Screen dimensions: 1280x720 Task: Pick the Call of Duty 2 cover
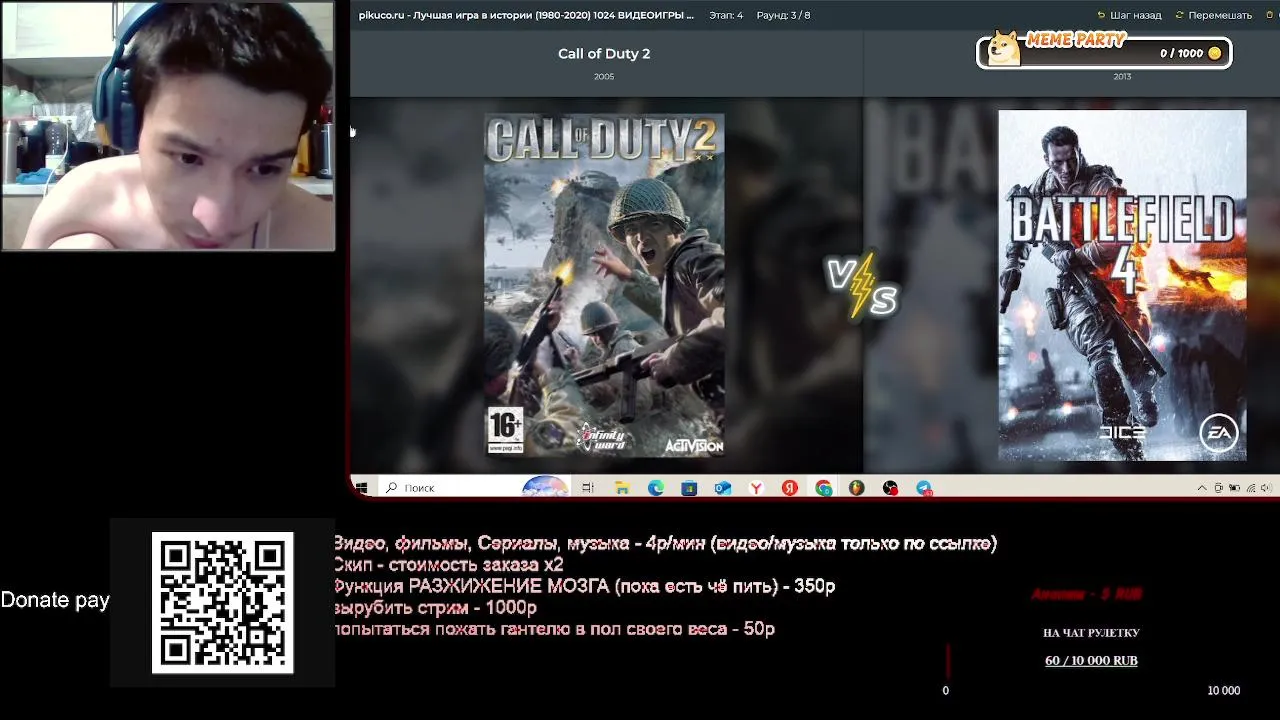[x=604, y=285]
